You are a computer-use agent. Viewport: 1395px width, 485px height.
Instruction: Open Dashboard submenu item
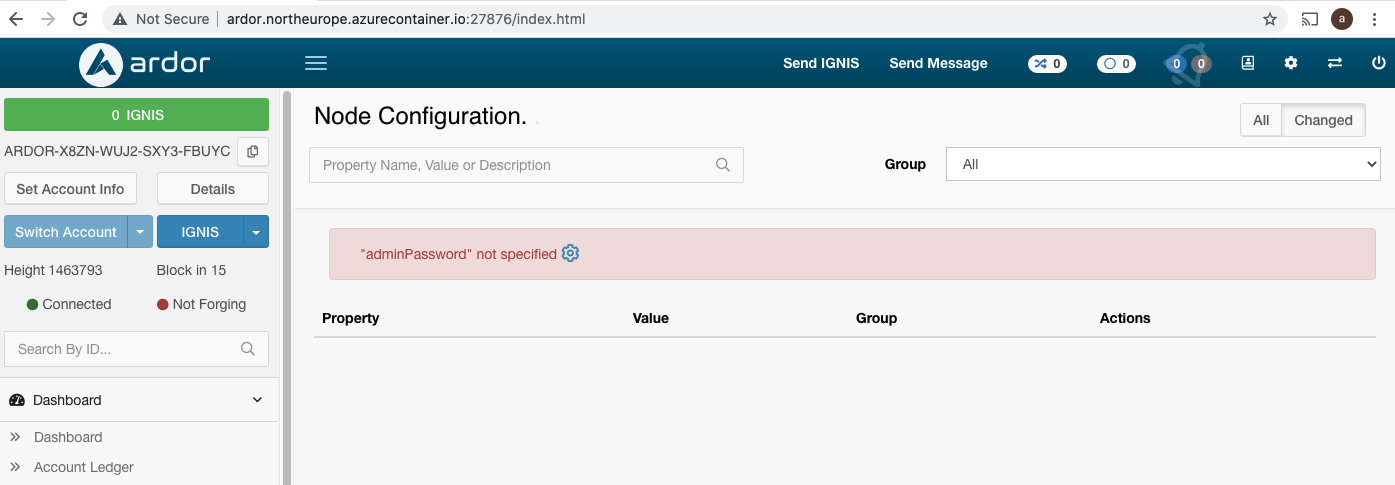(x=68, y=437)
